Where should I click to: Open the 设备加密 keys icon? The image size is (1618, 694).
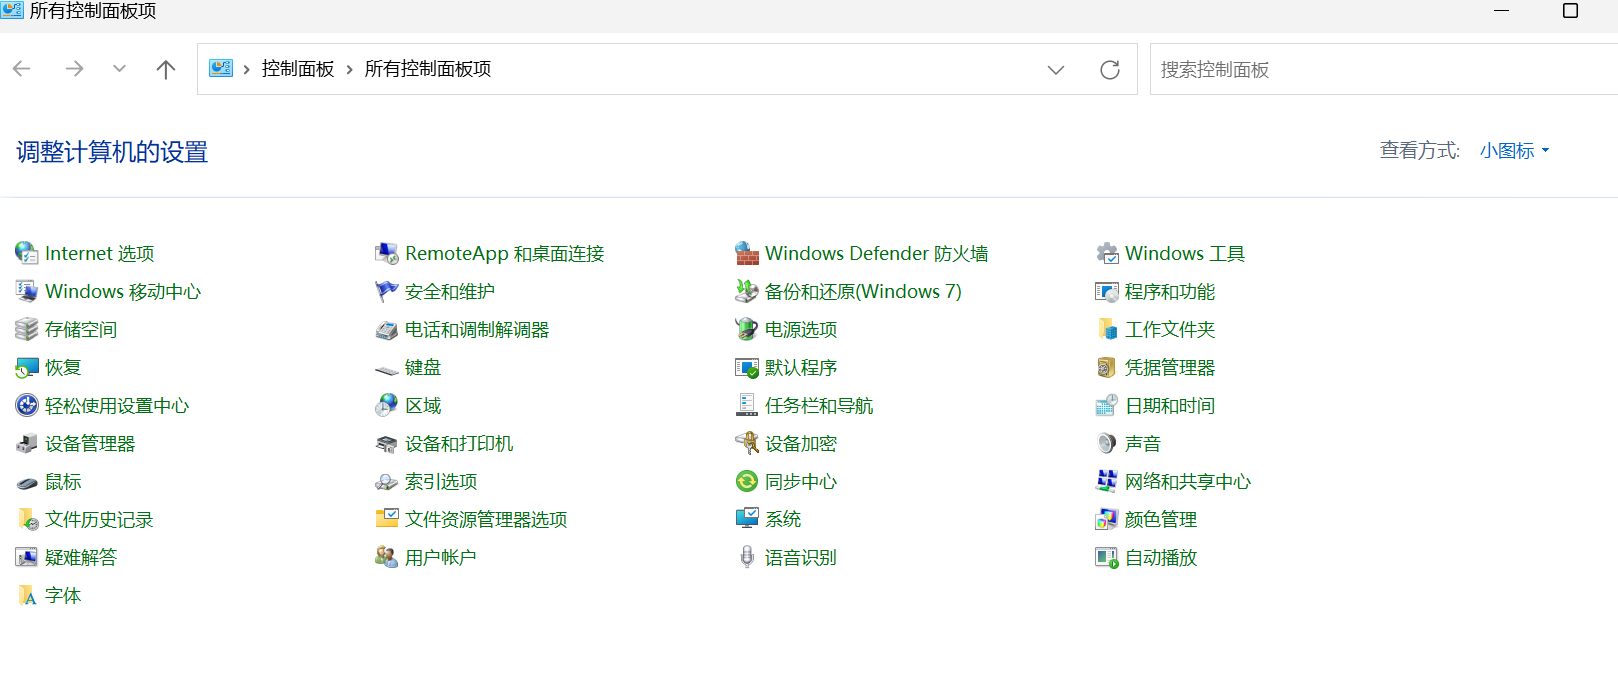click(747, 443)
